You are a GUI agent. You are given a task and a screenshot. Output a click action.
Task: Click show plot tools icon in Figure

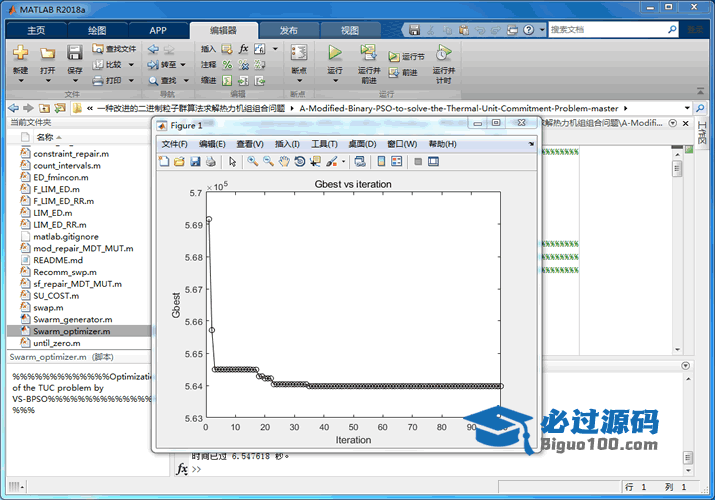[433, 161]
